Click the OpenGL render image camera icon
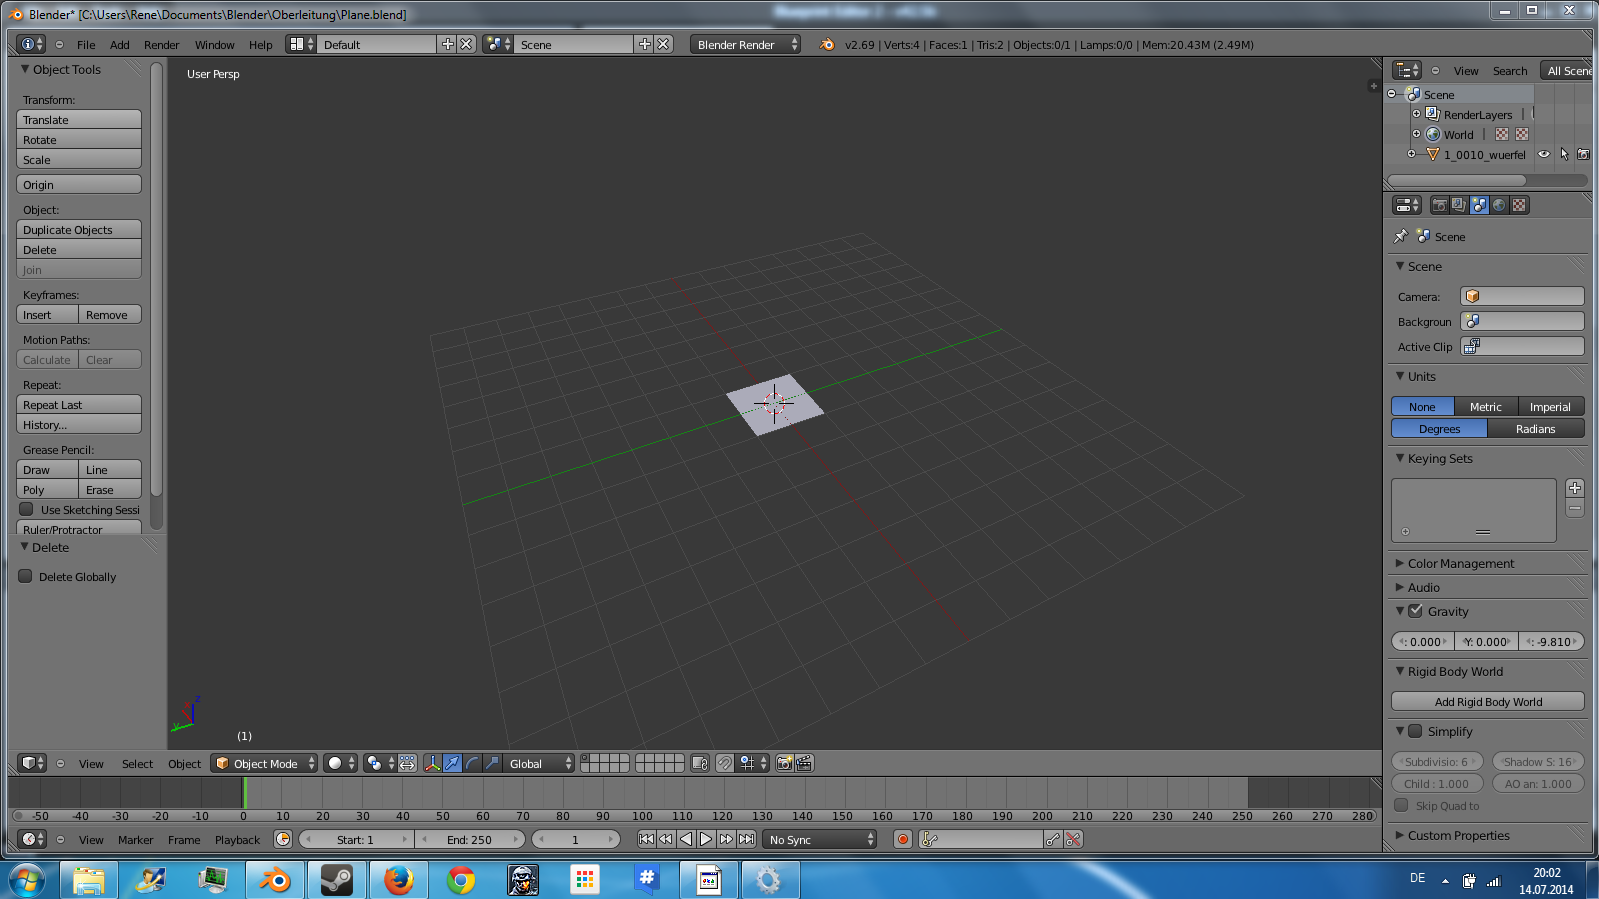 pyautogui.click(x=785, y=763)
